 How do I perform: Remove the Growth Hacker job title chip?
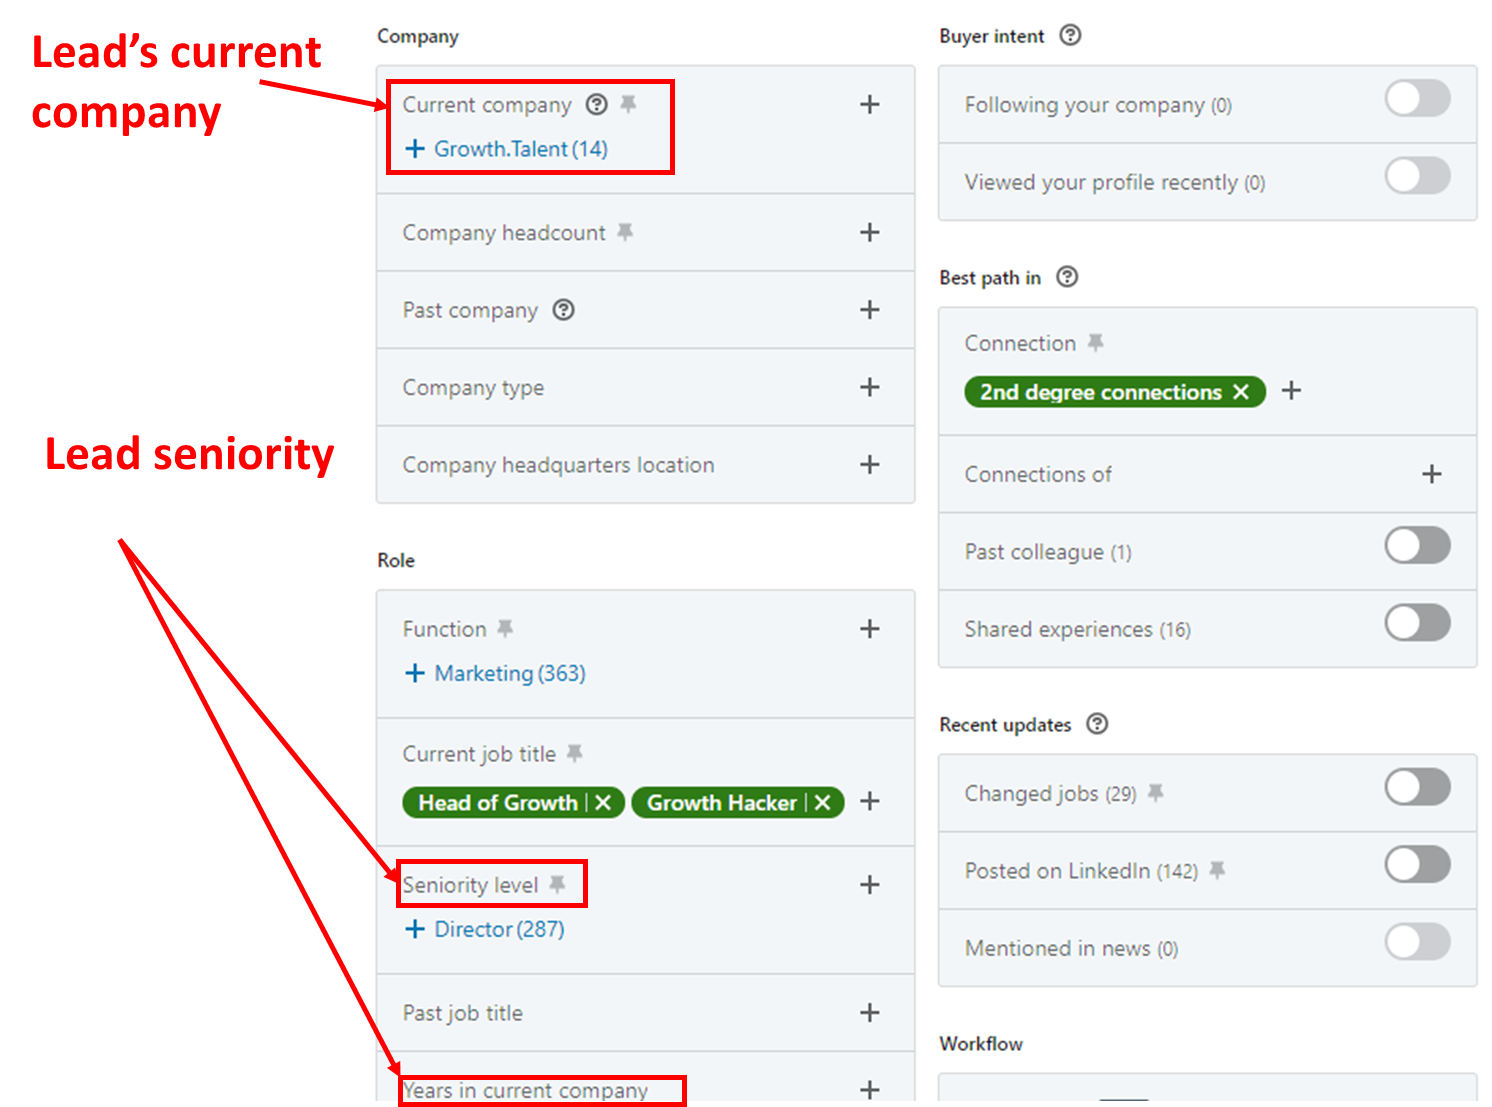click(822, 802)
